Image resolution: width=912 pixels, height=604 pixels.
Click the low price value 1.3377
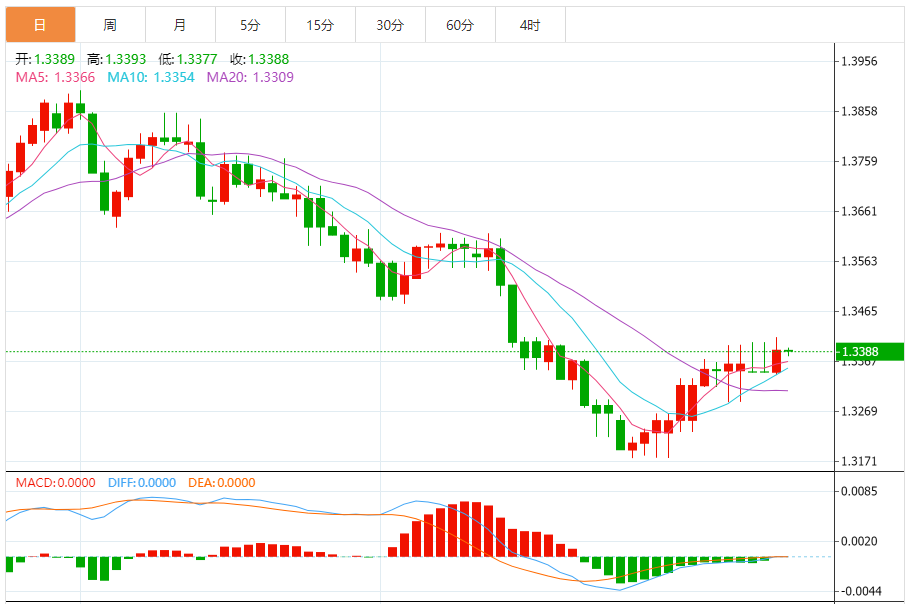[197, 59]
